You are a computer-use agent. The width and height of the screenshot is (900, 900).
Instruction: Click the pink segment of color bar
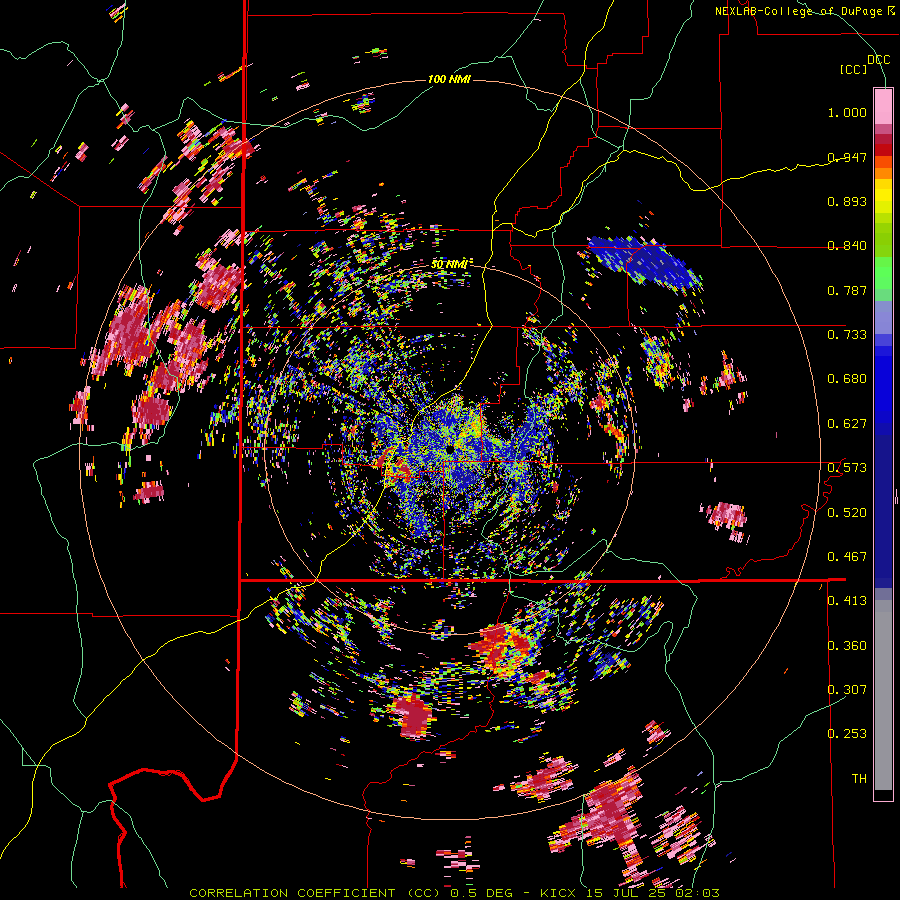883,106
